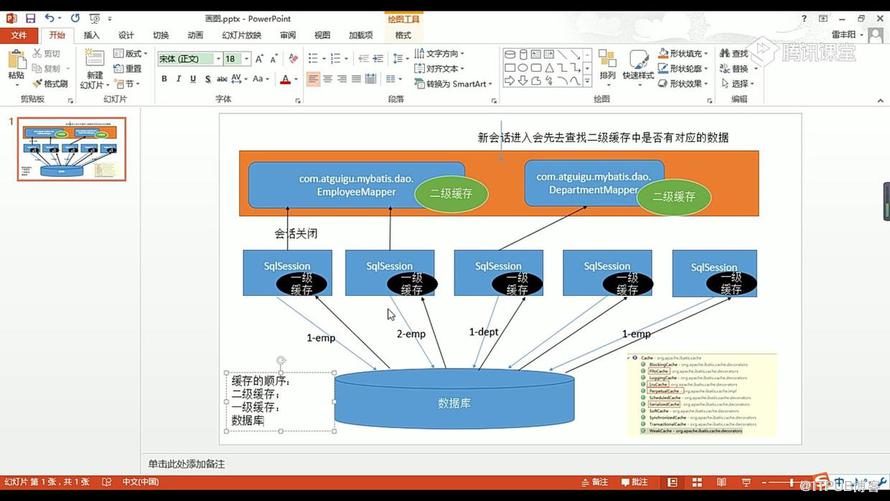Open the font size dropdown arrow
The height and width of the screenshot is (501, 890).
(x=246, y=58)
